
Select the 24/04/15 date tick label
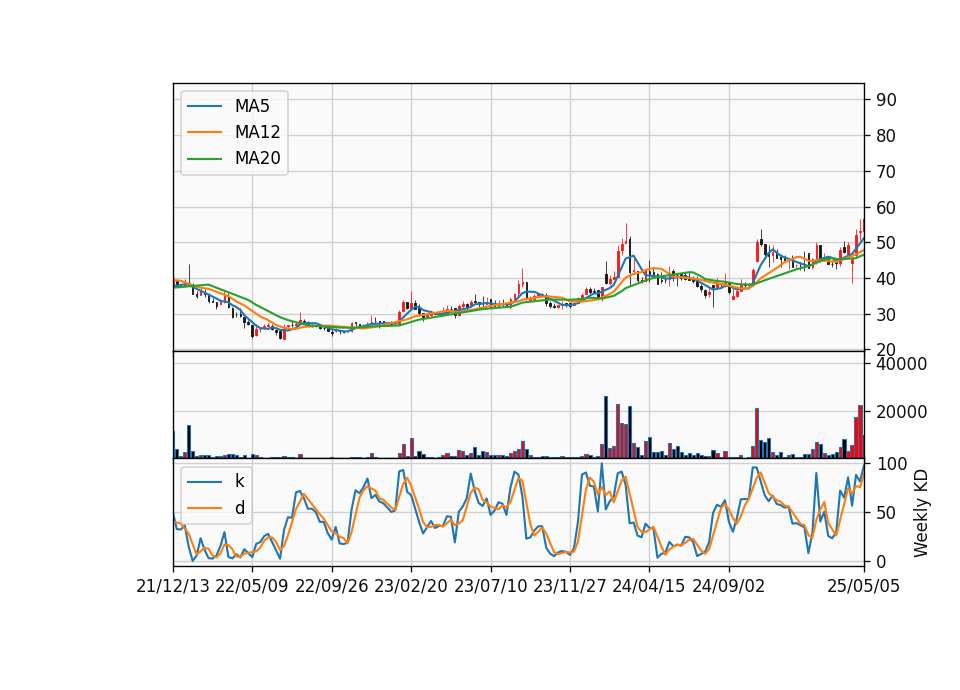pyautogui.click(x=649, y=586)
